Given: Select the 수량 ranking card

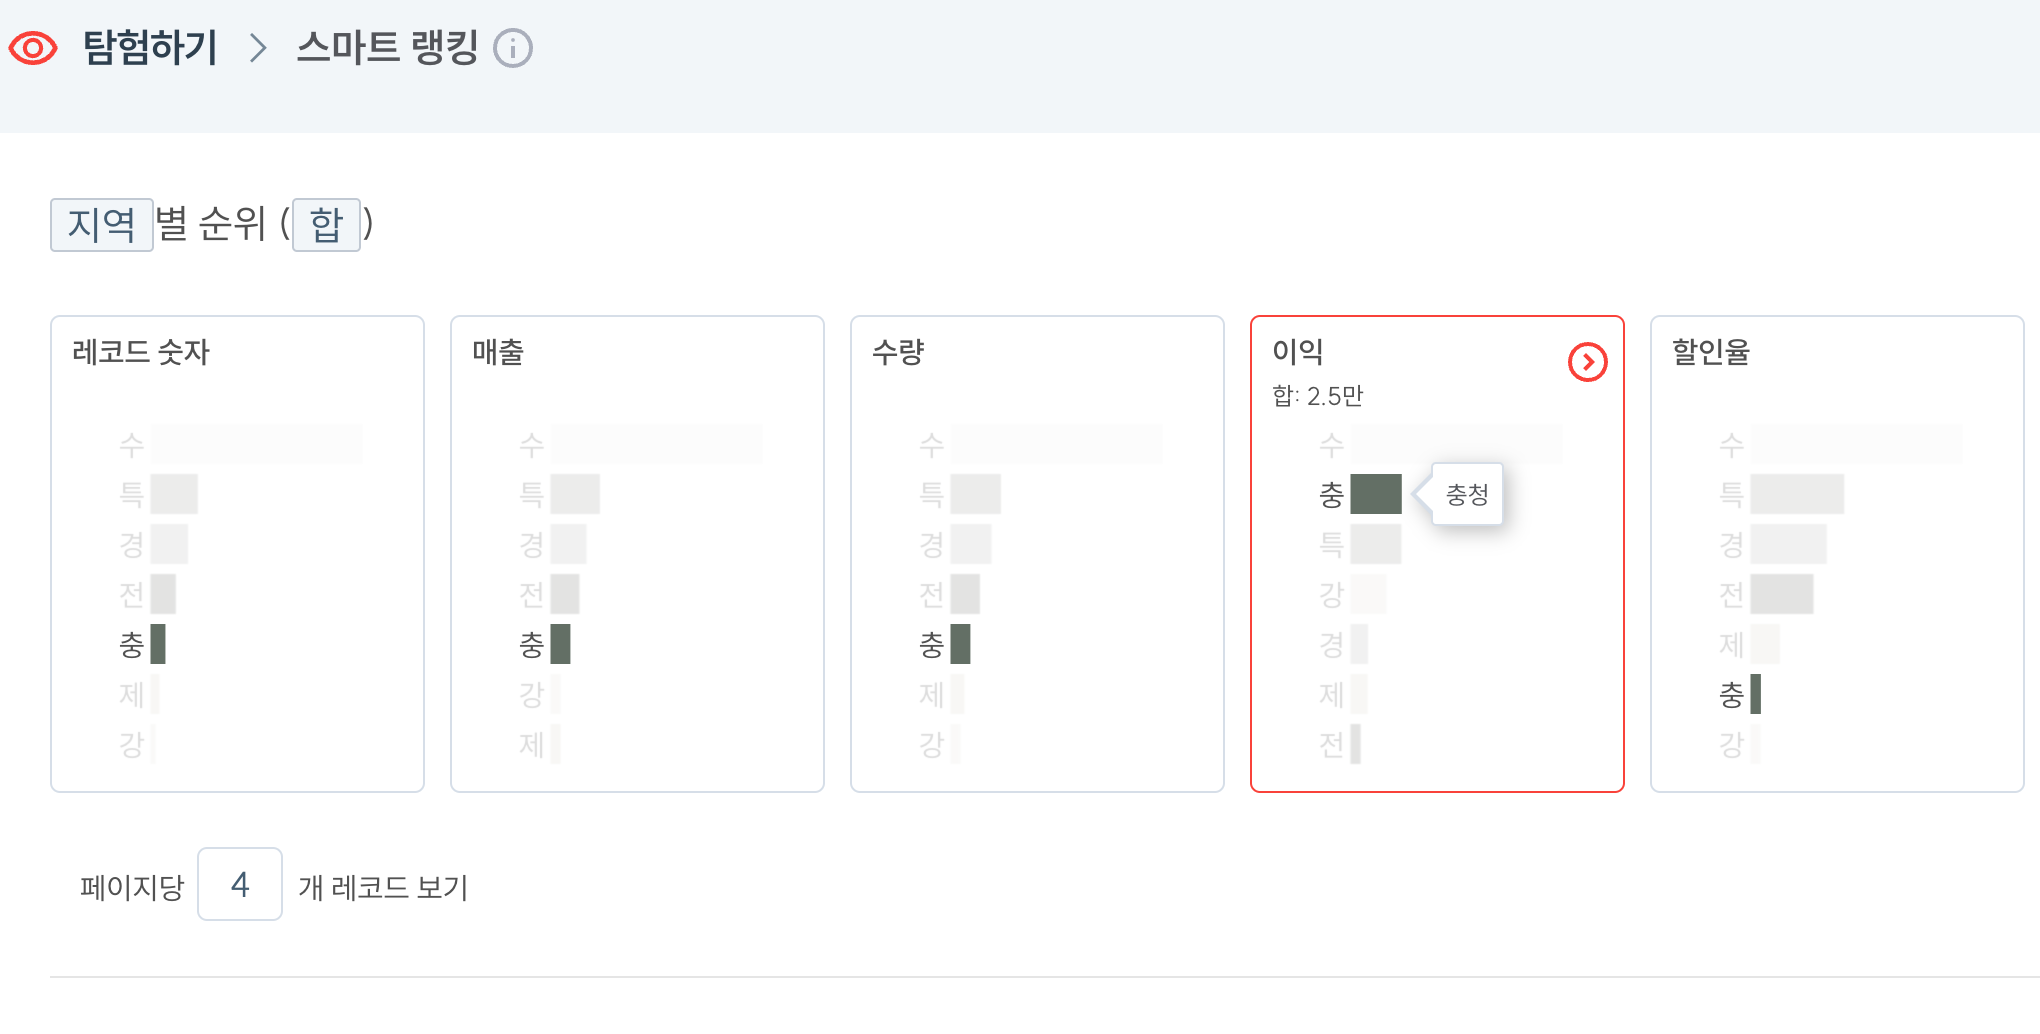Looking at the screenshot, I should click(1038, 554).
